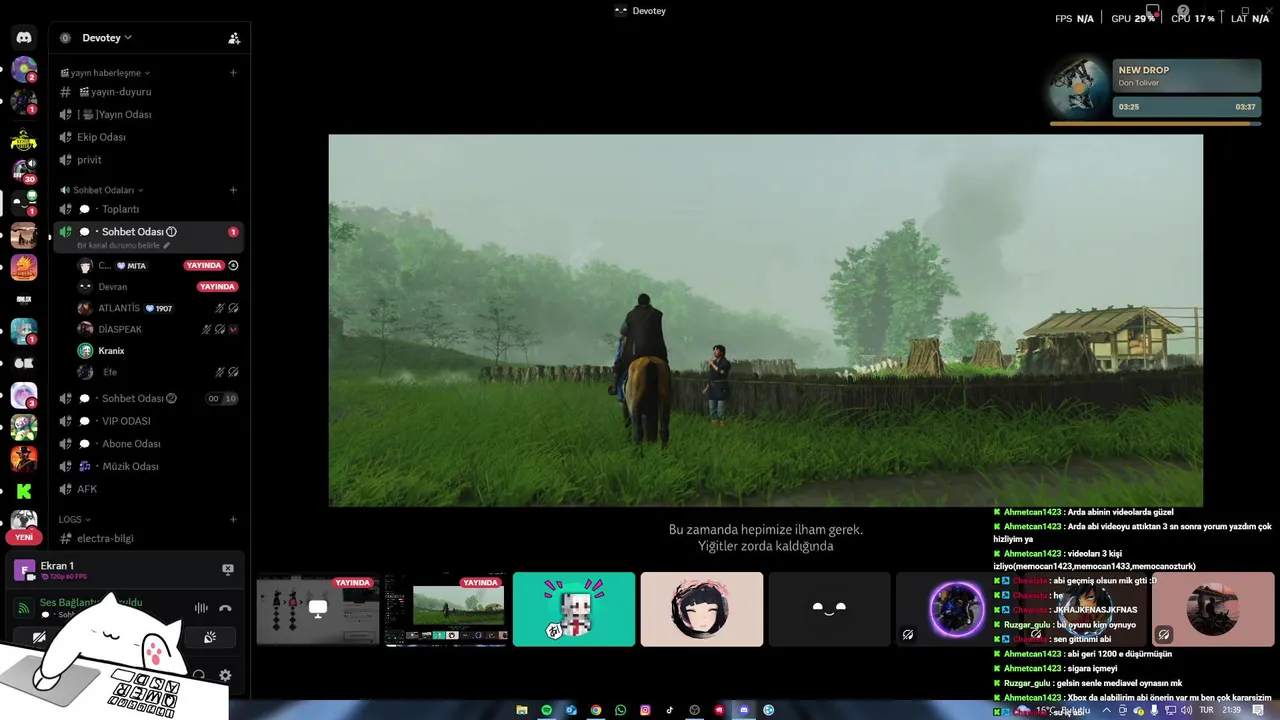The width and height of the screenshot is (1280, 720).
Task: Join the Müzik Odası voice channel
Action: [148, 466]
